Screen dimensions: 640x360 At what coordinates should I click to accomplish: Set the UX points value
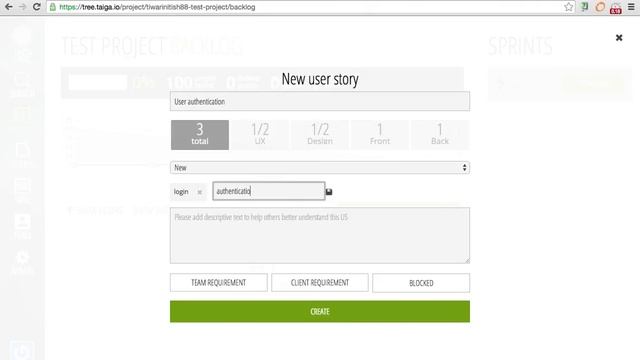[260, 135]
